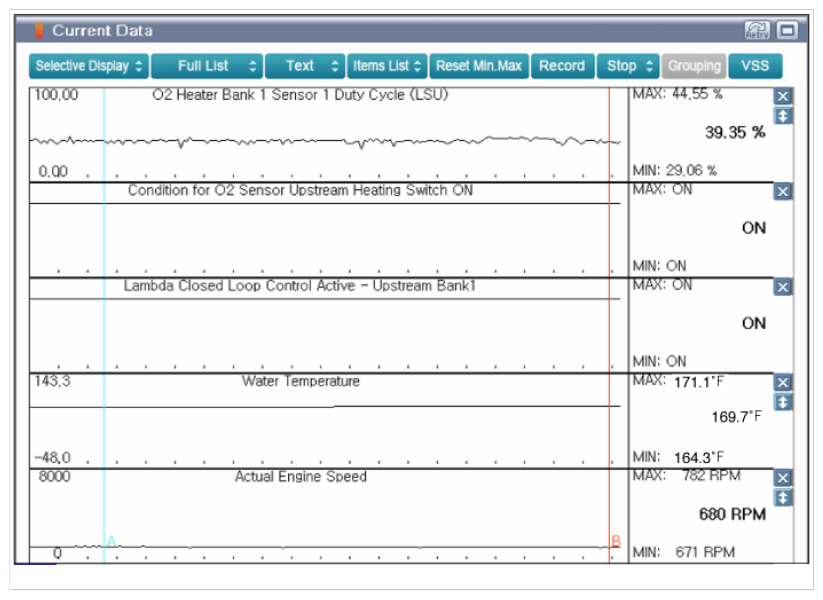
Task: Toggle the VSS button
Action: click(x=755, y=66)
